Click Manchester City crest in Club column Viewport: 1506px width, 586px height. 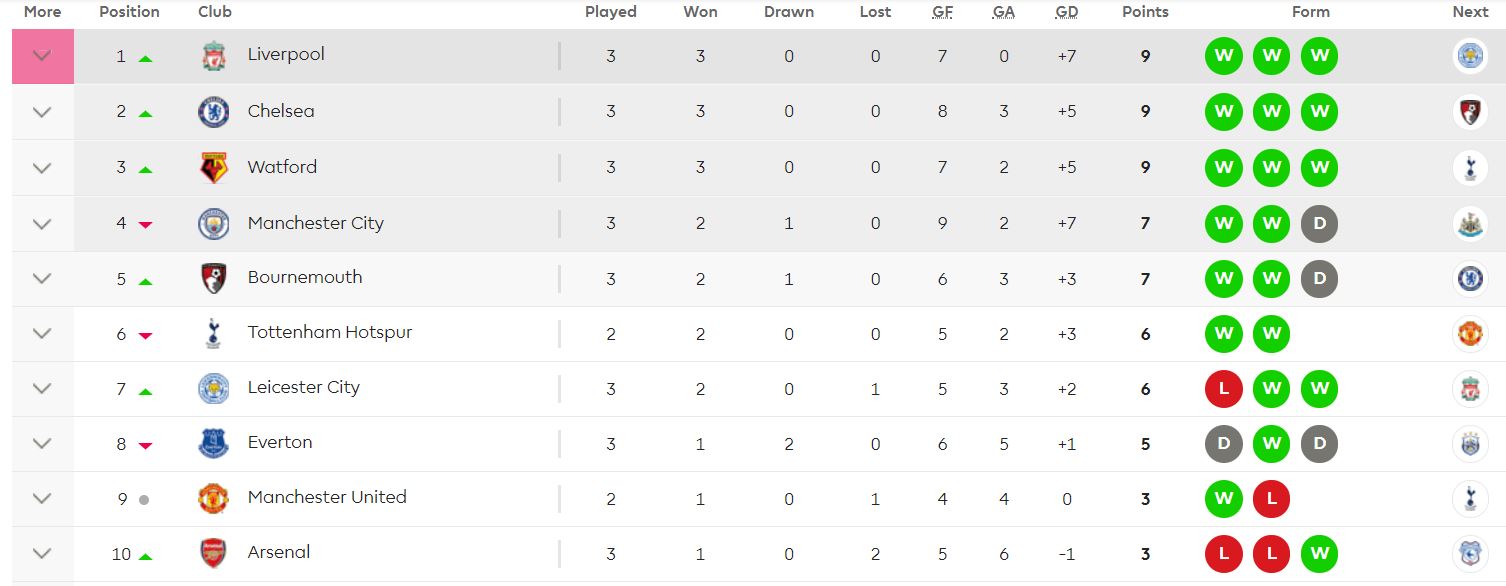tap(213, 224)
